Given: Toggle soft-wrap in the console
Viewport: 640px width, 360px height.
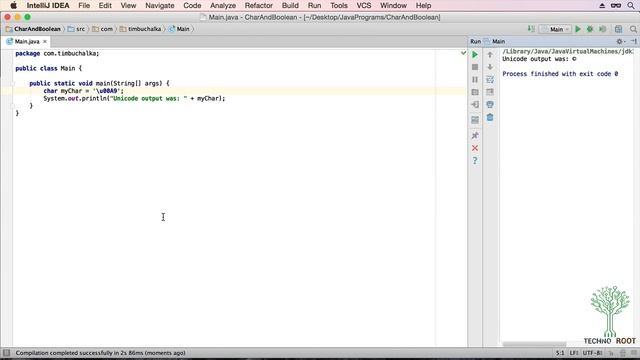Looking at the screenshot, I should coord(490,80).
